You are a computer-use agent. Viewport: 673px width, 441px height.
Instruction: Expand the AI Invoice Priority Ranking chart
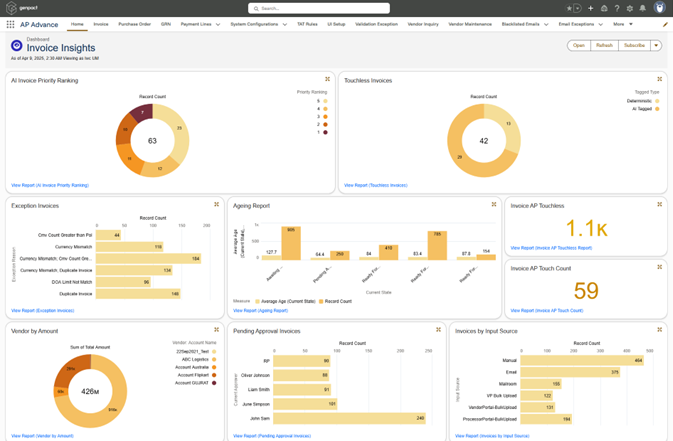327,79
